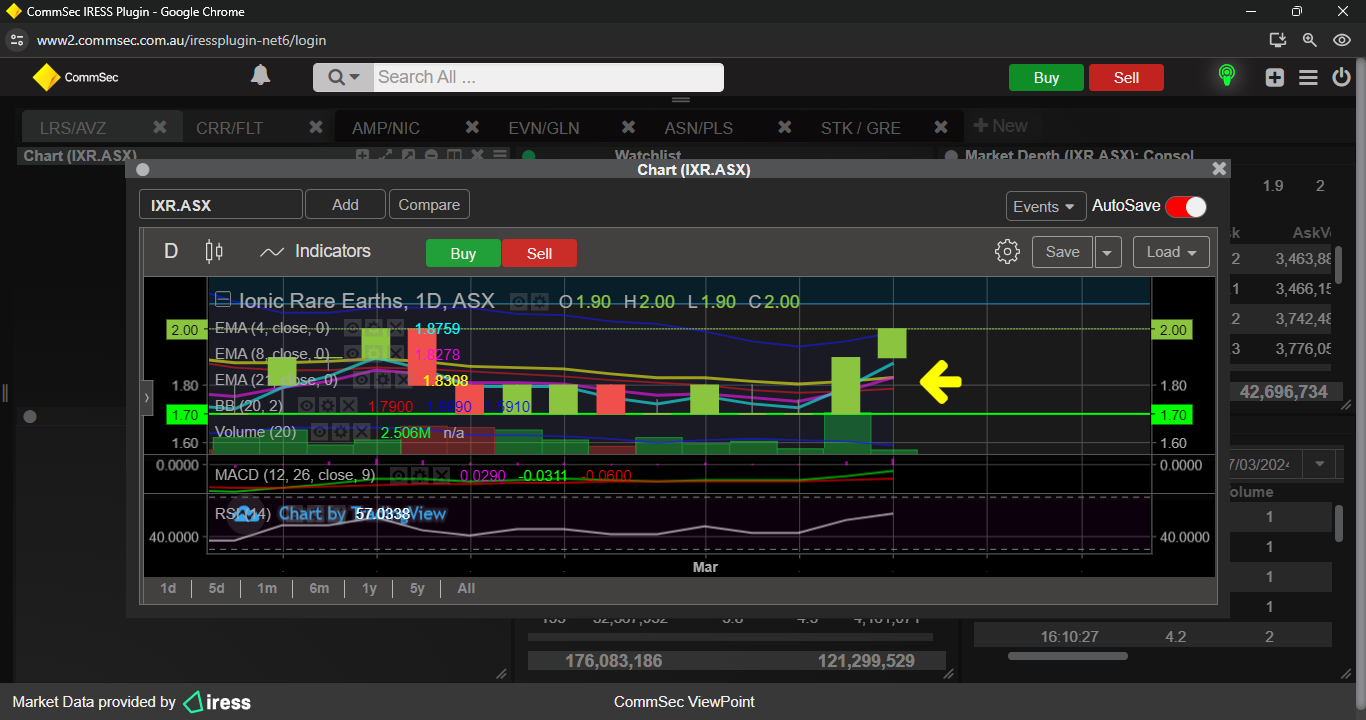Click the IXR.ASX symbol input field
Screen dimensions: 1366x720
(221, 205)
